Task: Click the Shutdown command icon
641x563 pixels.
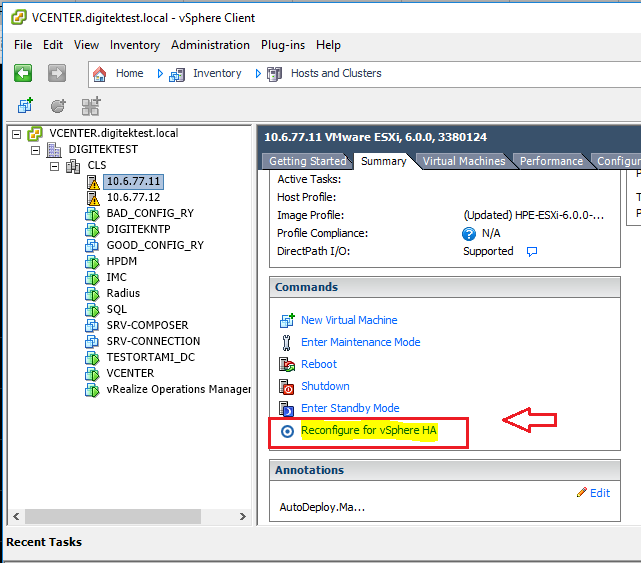Action: [287, 386]
